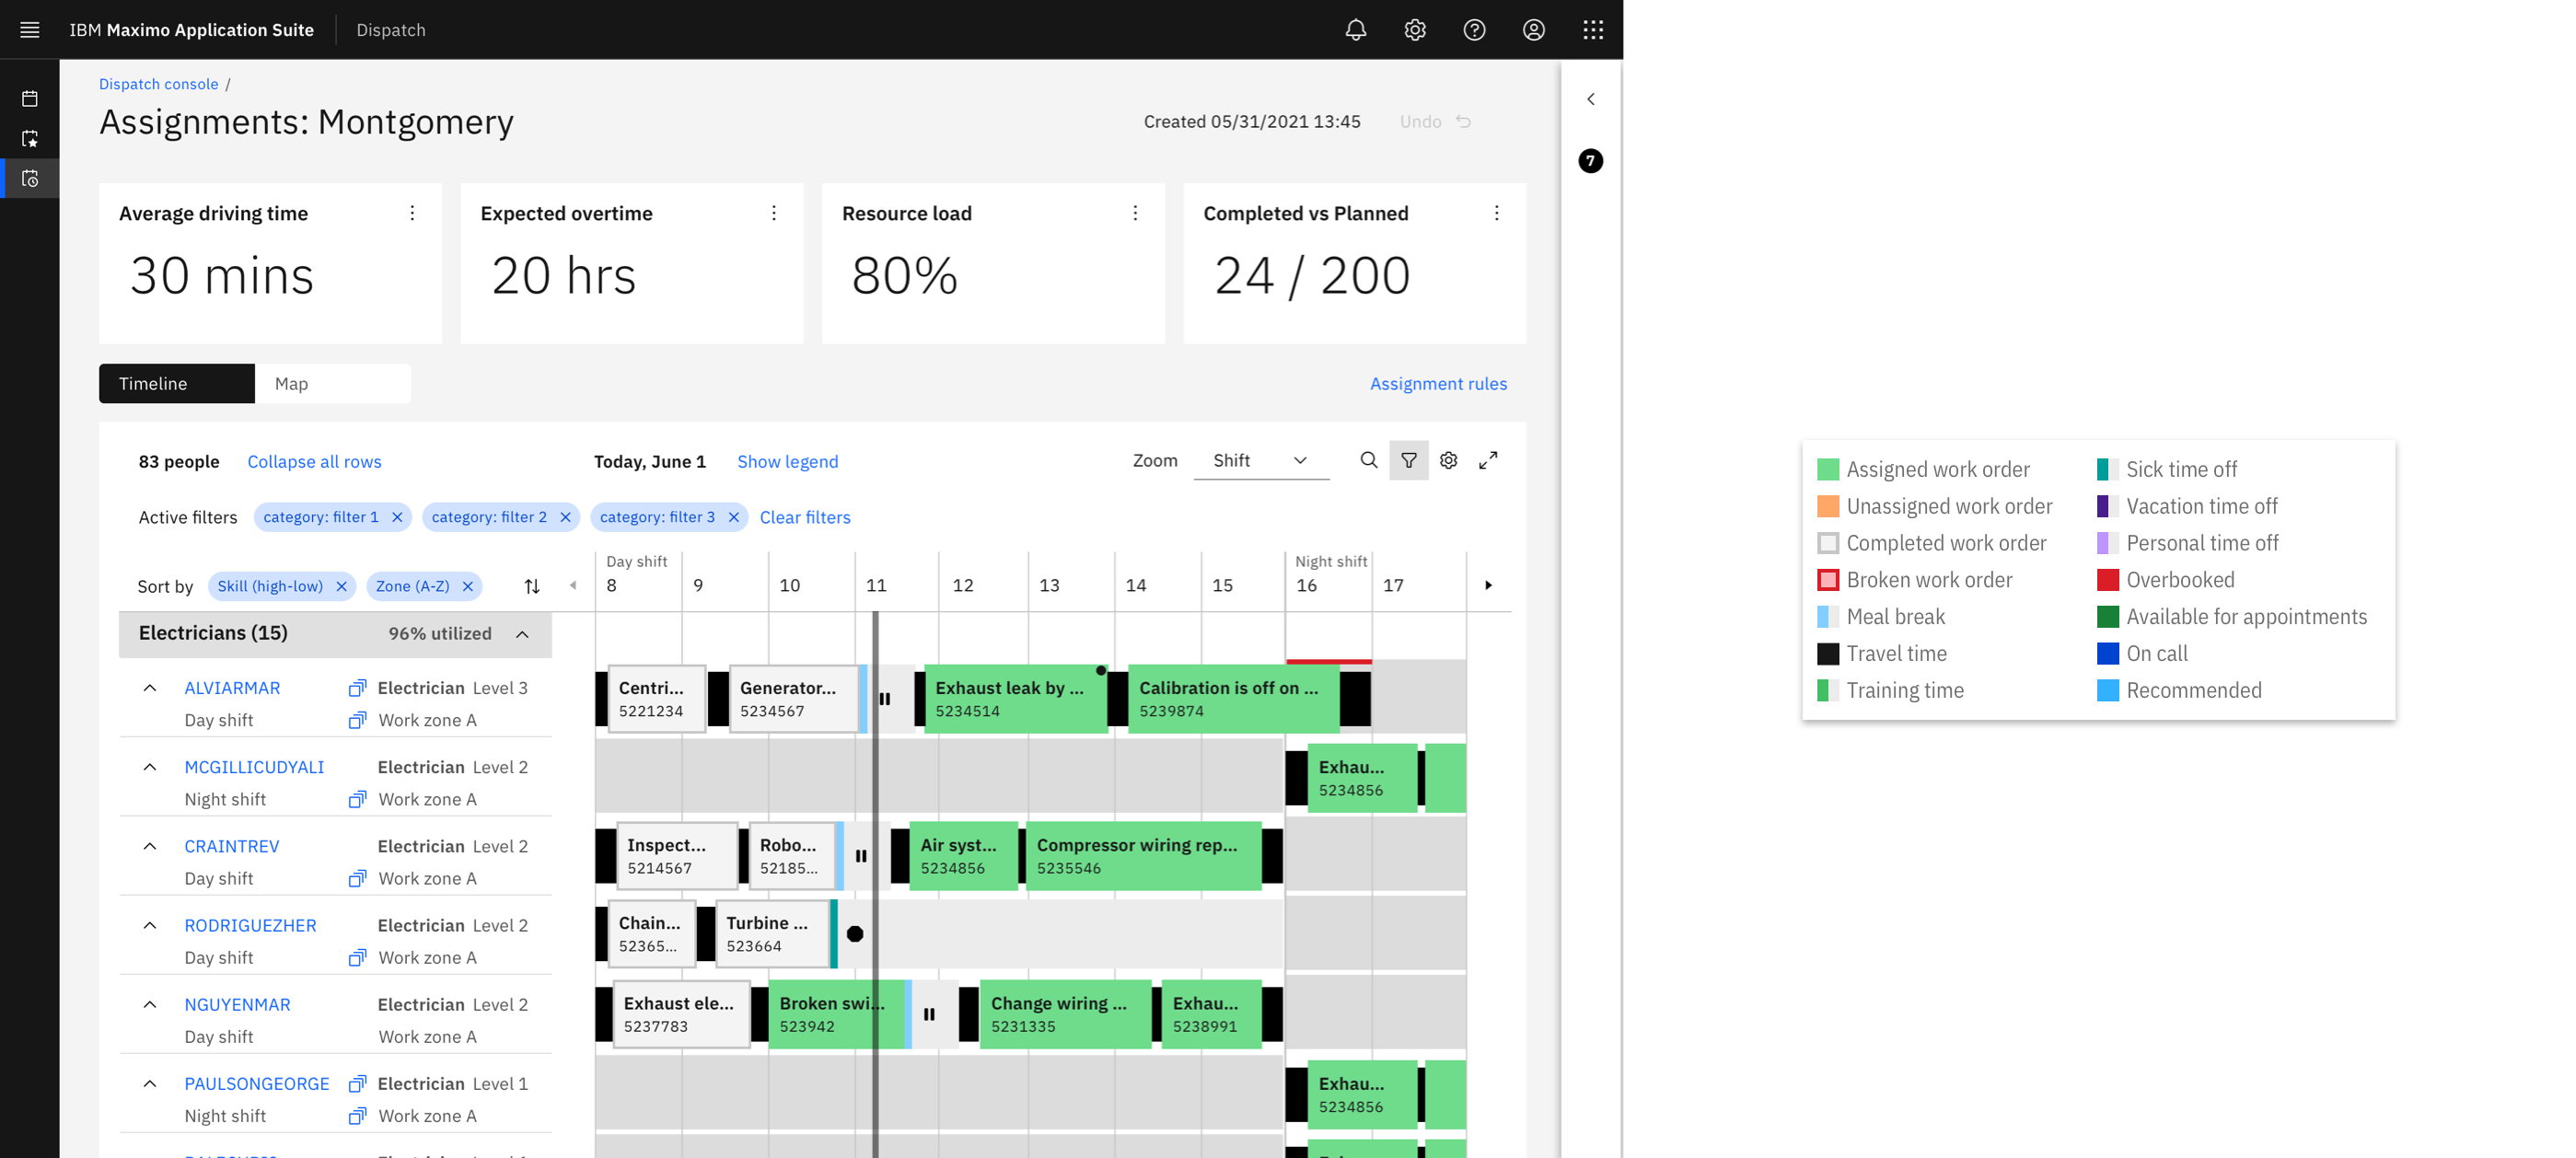Collapse RODRIGUEZHER row
Viewport: 2576px width, 1158px height.
point(149,925)
